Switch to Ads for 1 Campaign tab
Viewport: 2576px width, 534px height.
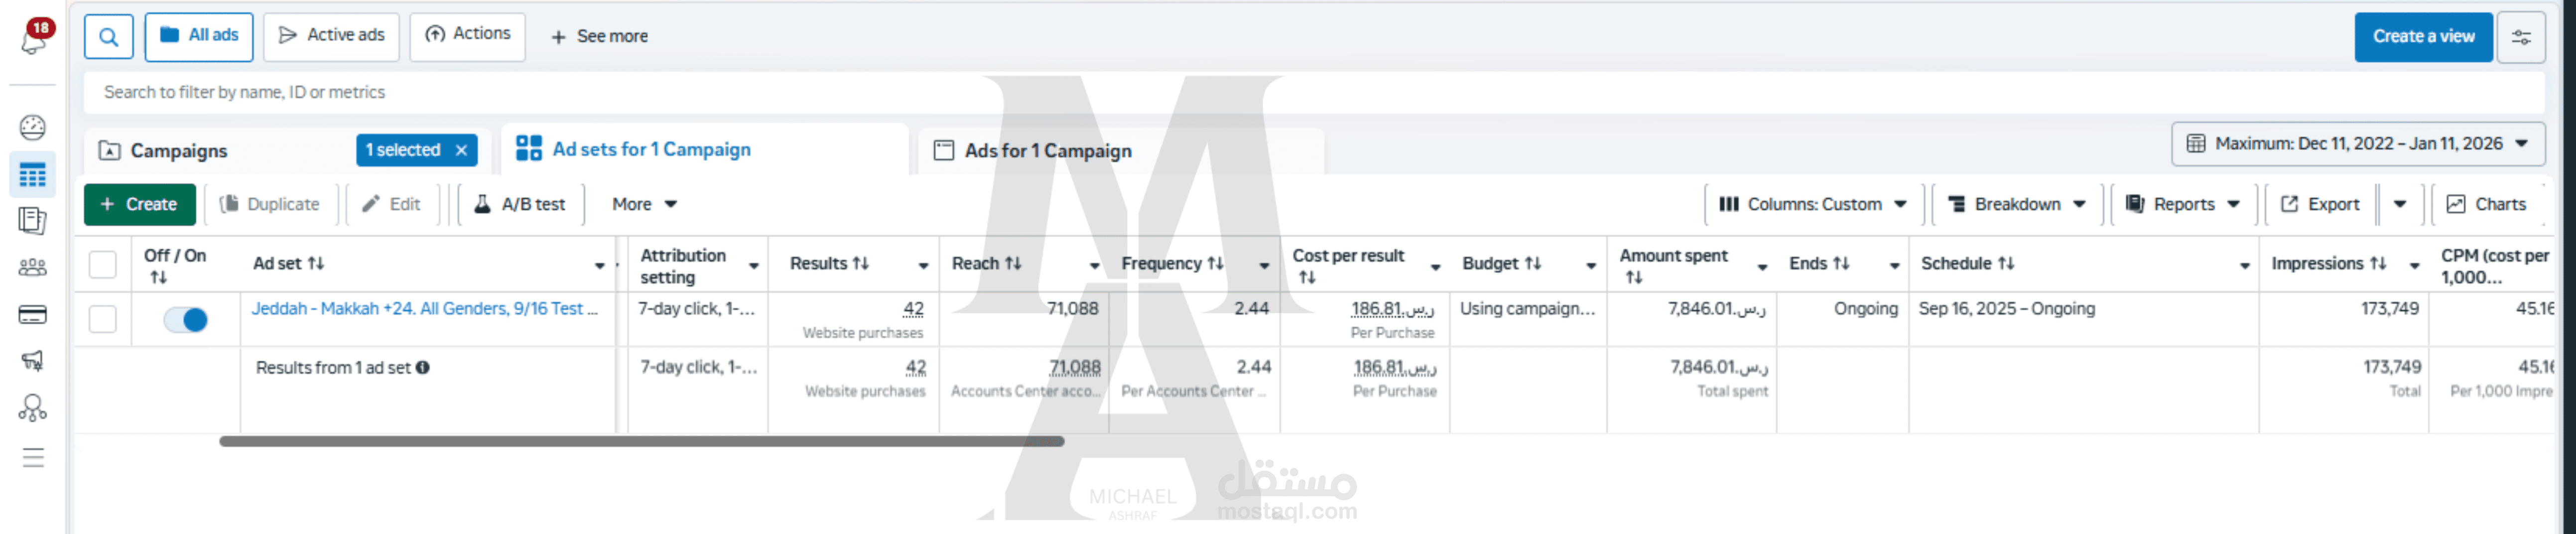[x=1047, y=151]
